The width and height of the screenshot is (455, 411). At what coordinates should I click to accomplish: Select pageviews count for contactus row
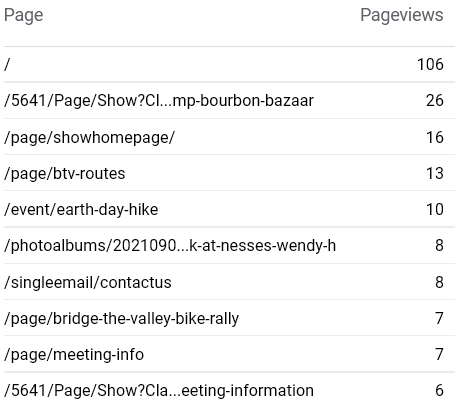439,282
